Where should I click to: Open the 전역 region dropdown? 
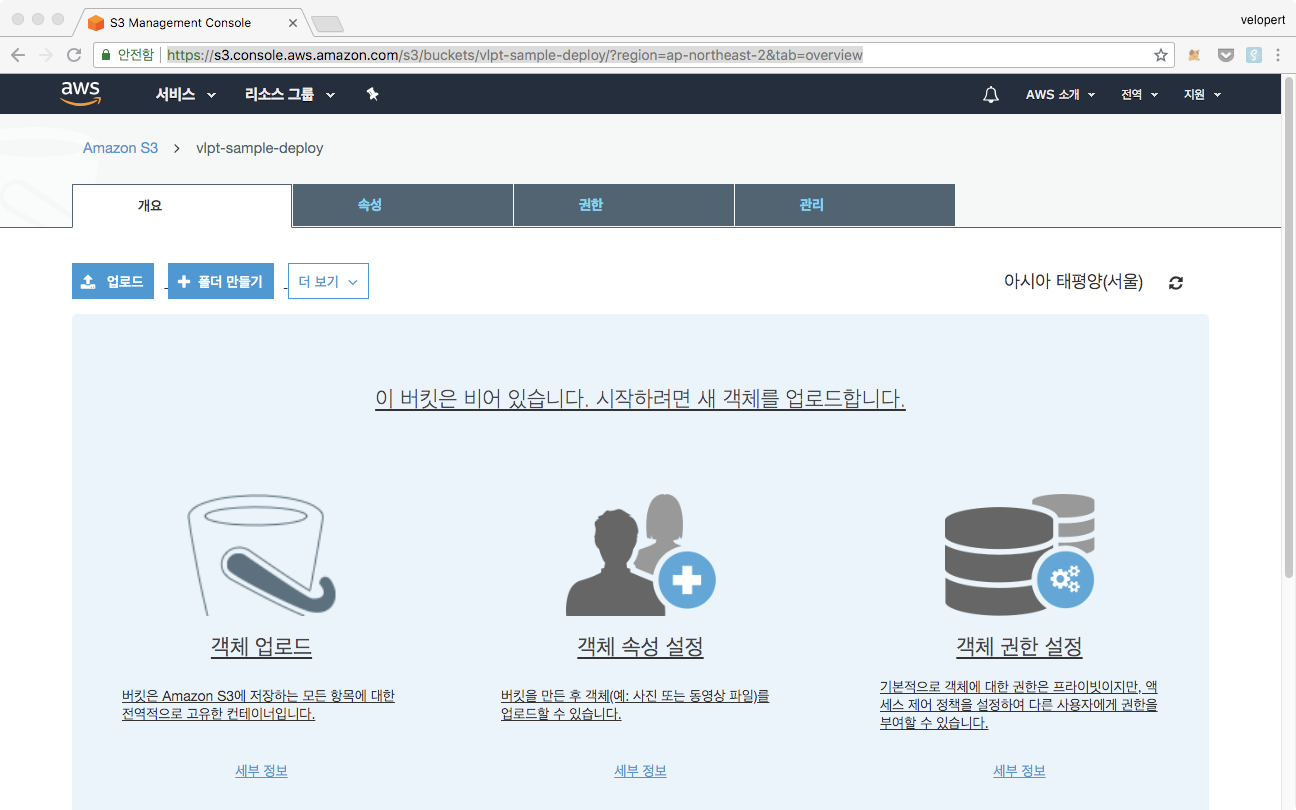1140,94
